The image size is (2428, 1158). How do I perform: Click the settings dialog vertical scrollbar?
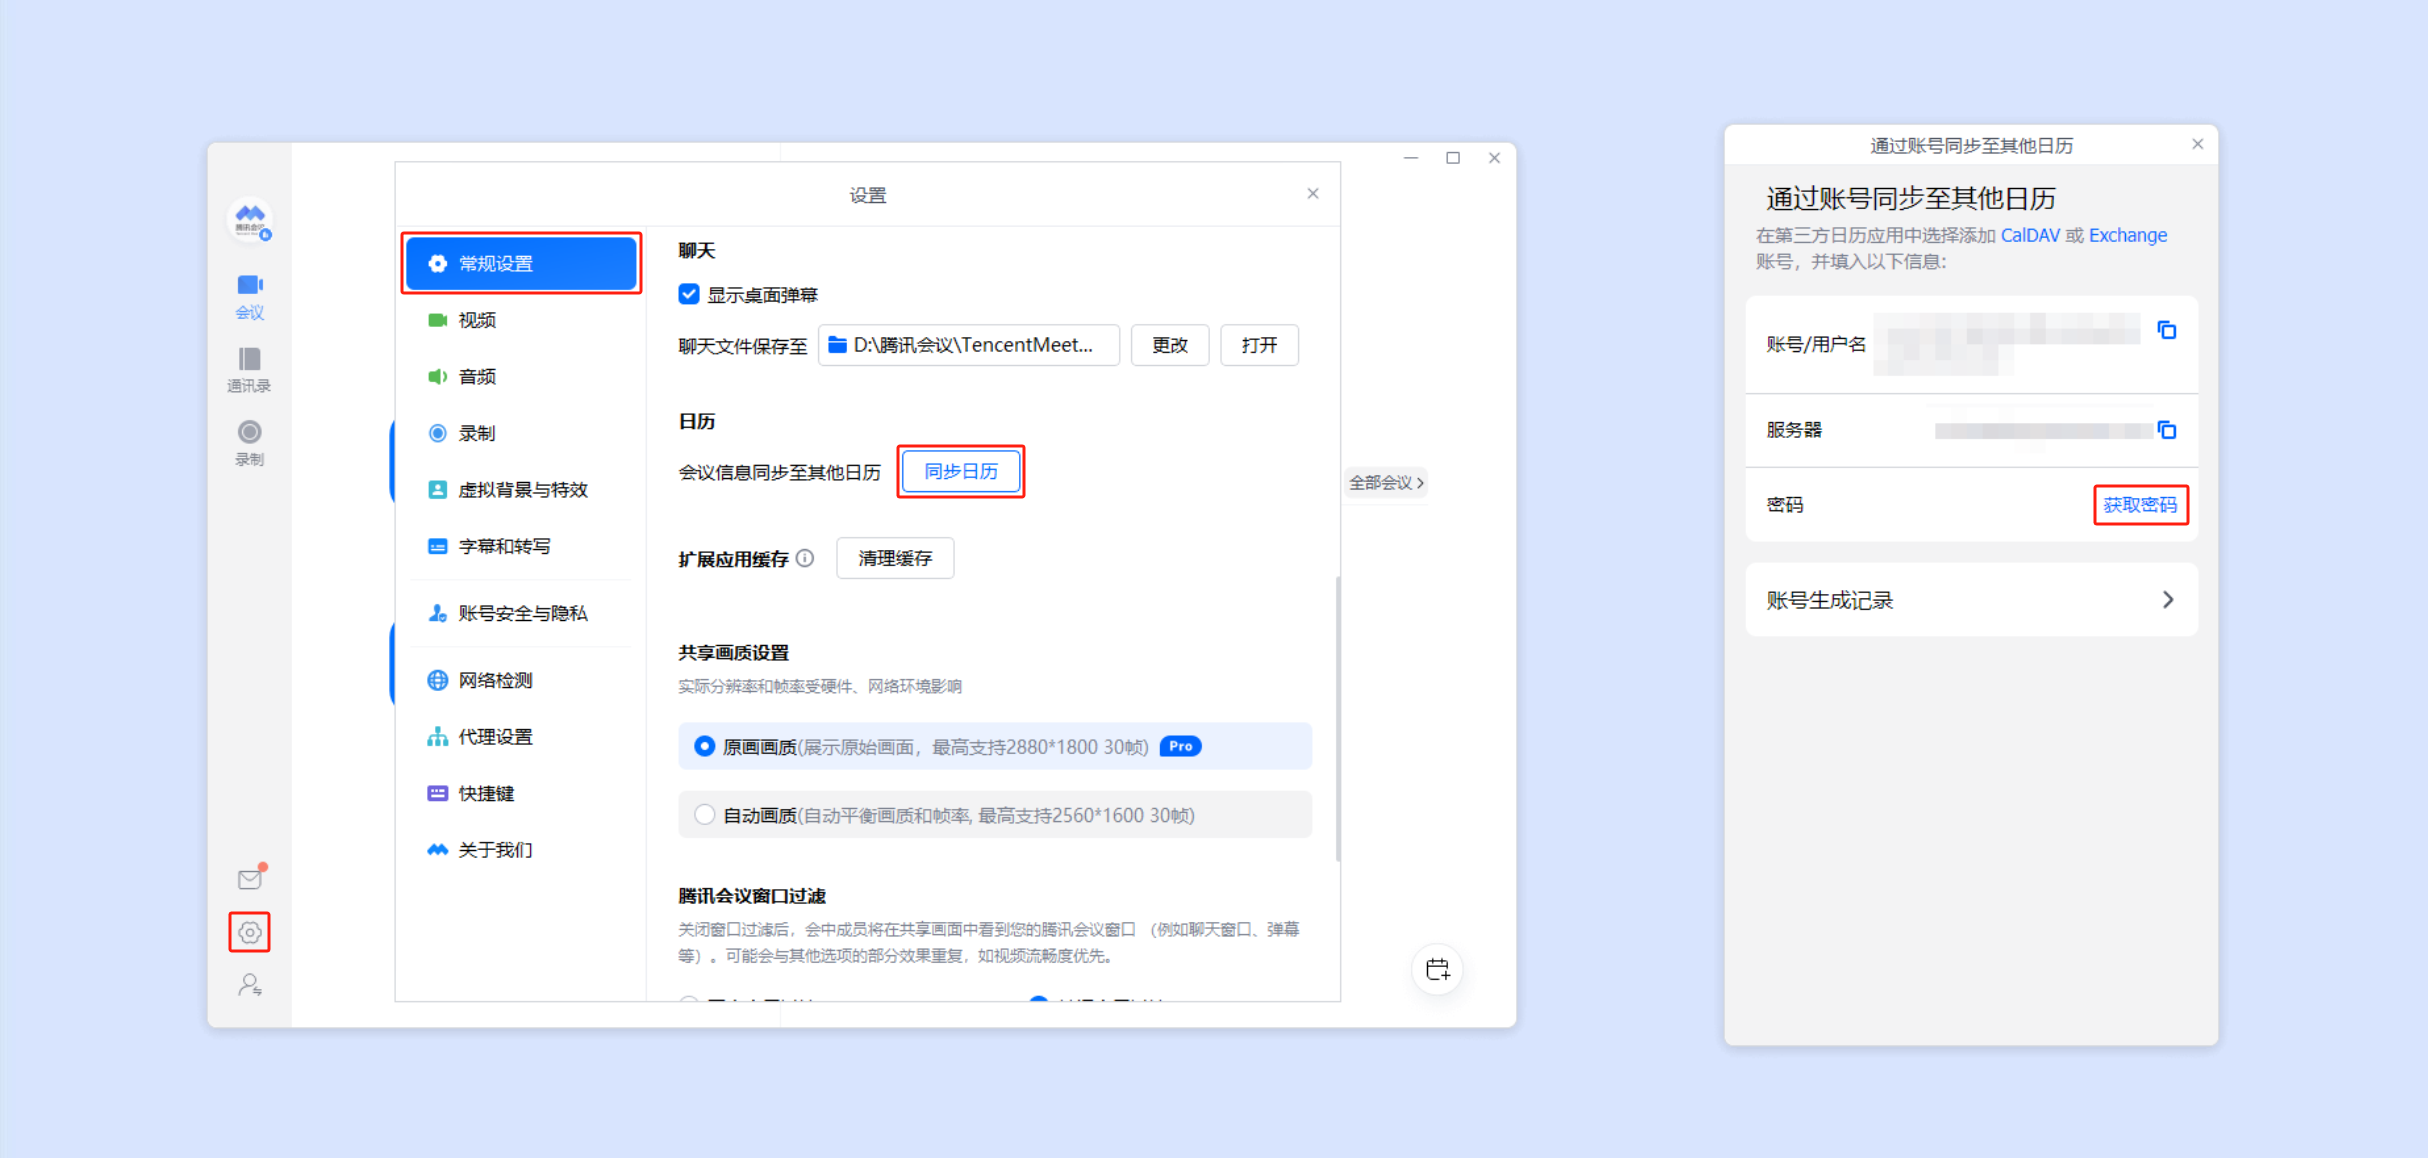pyautogui.click(x=1337, y=719)
